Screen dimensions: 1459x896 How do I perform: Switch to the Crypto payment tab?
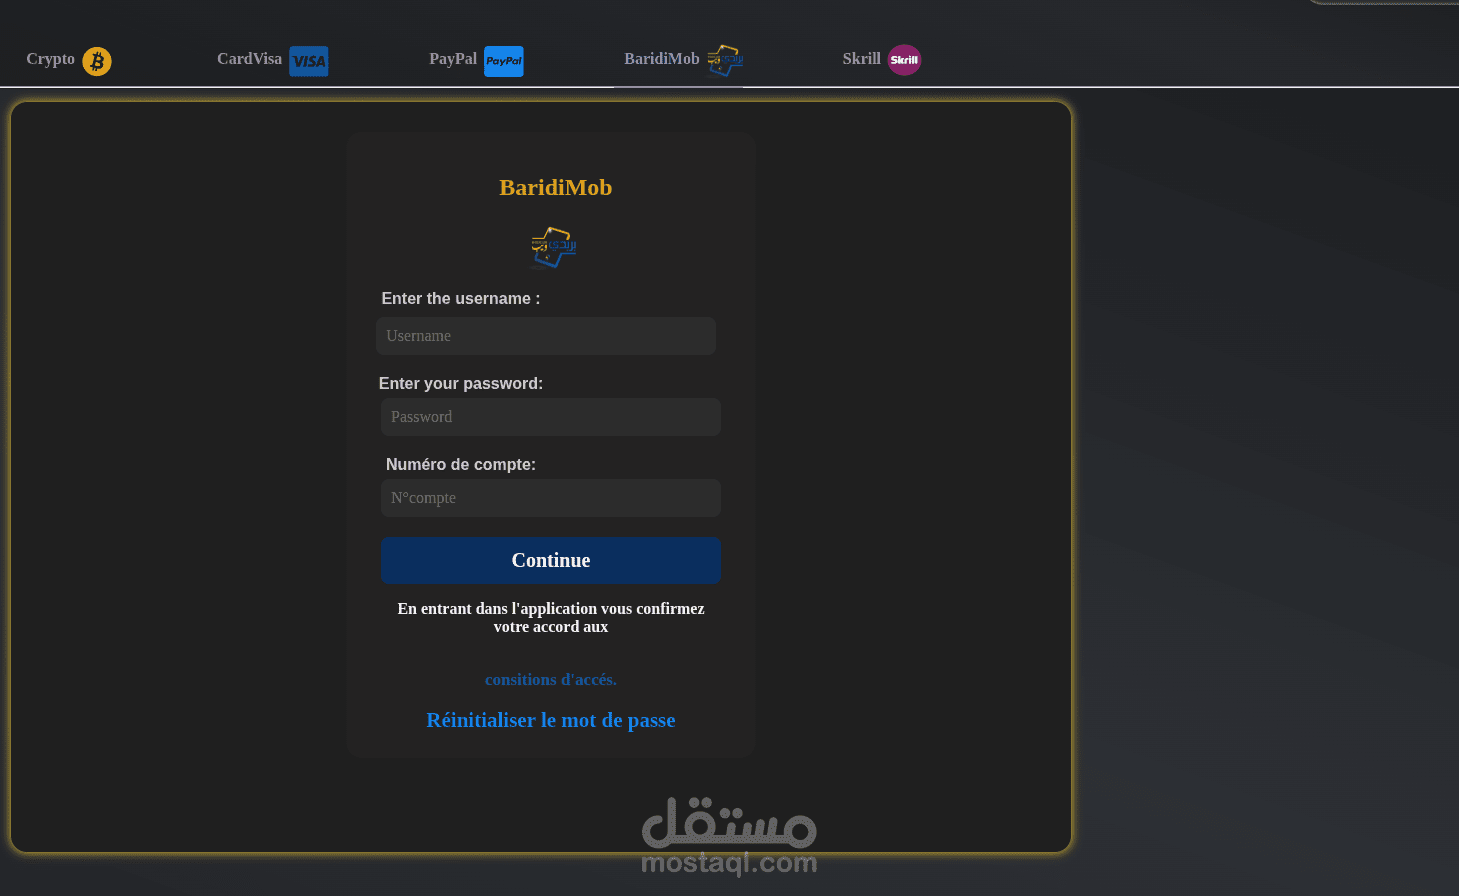(50, 59)
